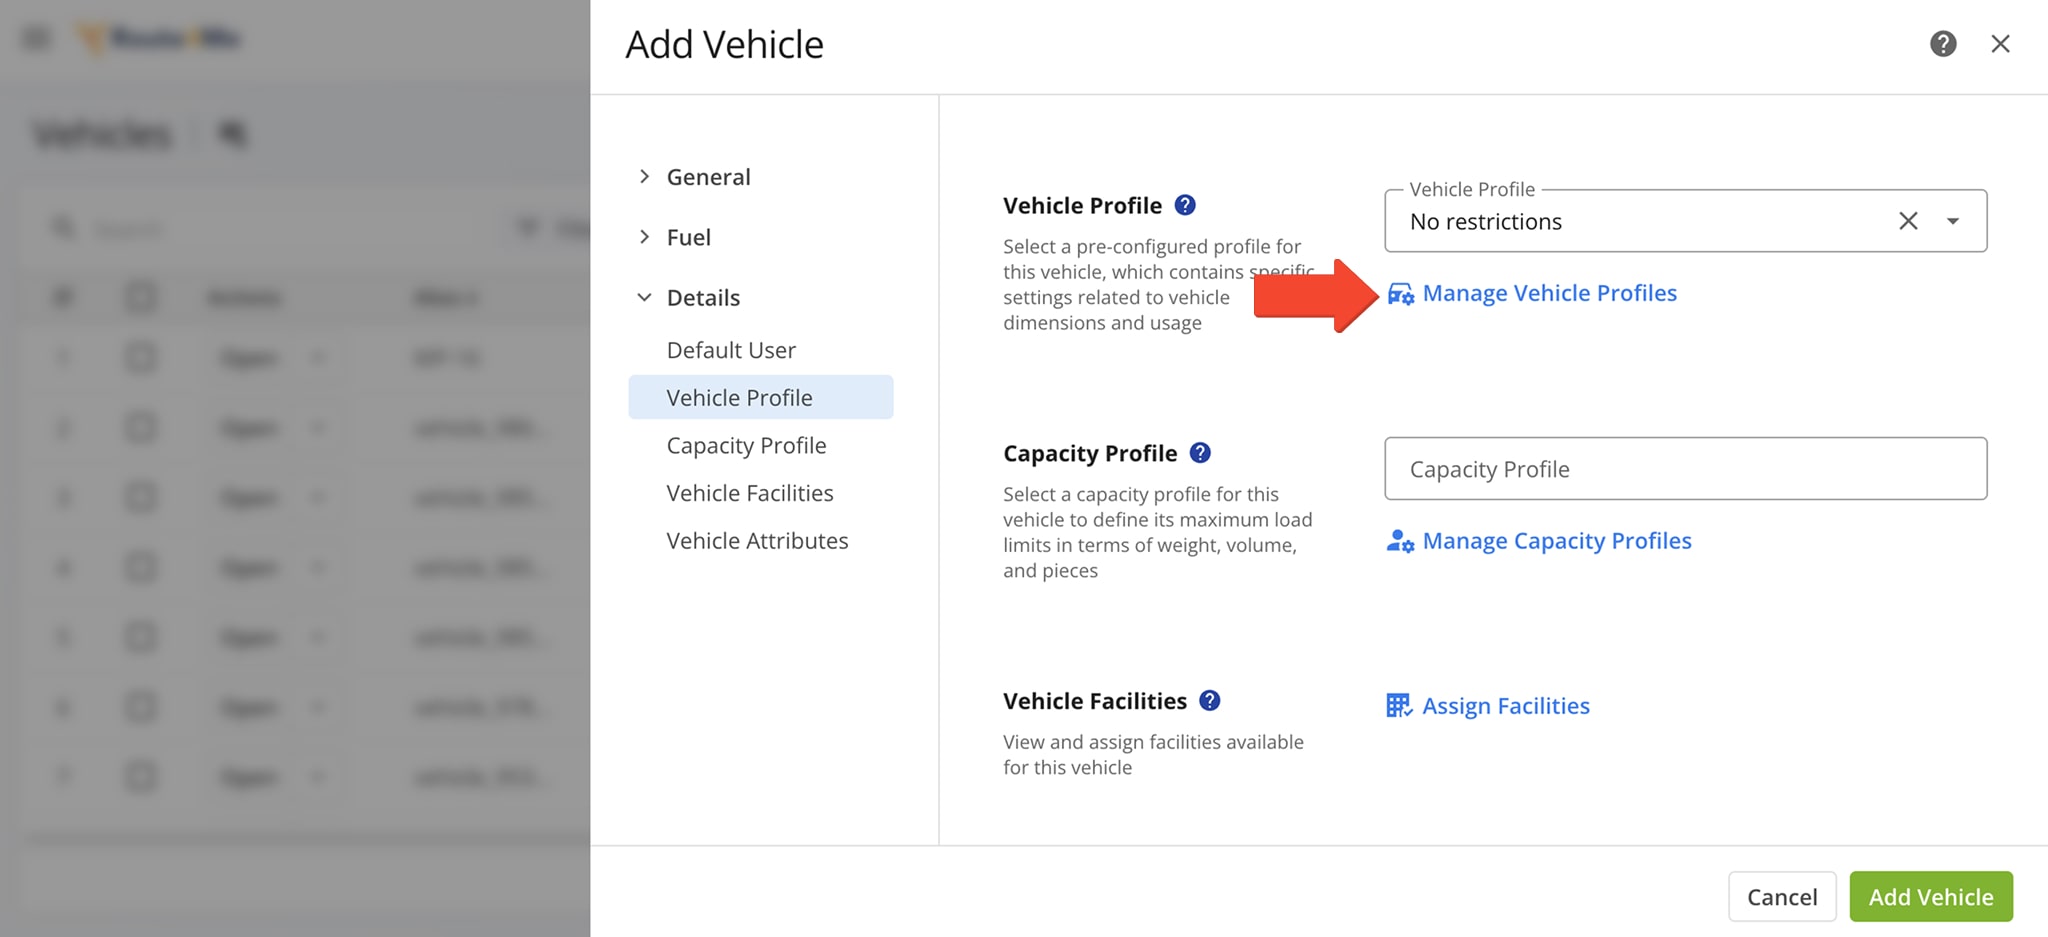Collapse the Details section

coord(645,298)
